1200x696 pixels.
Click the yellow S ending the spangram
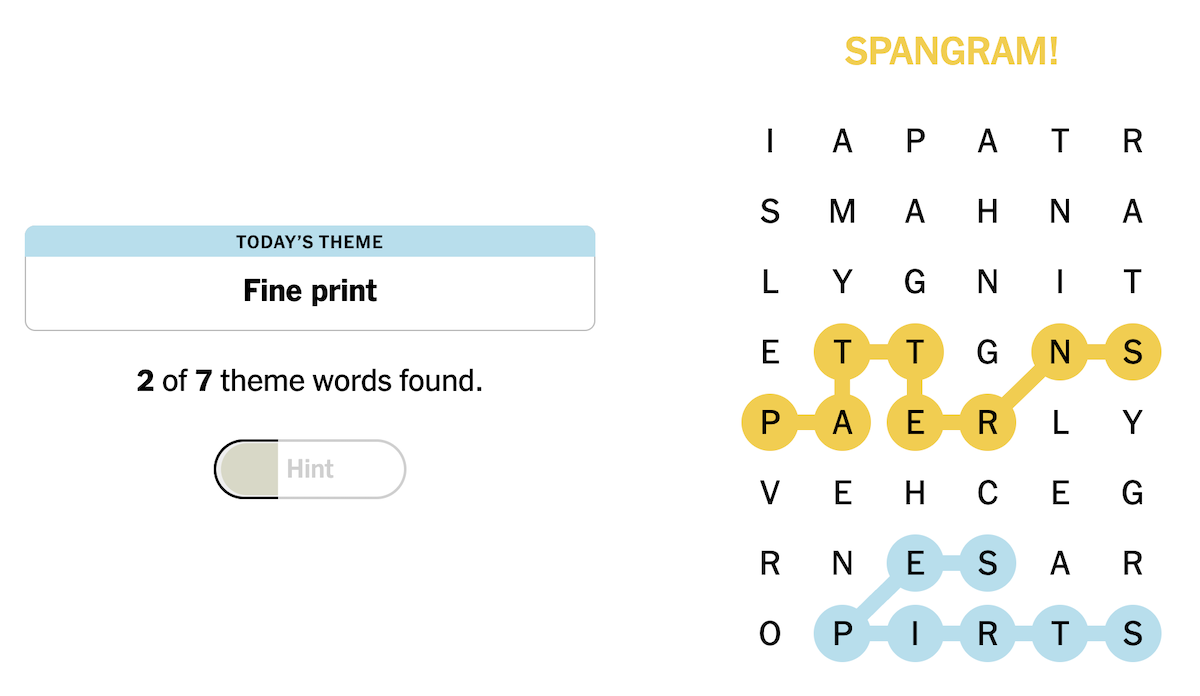coord(1133,352)
